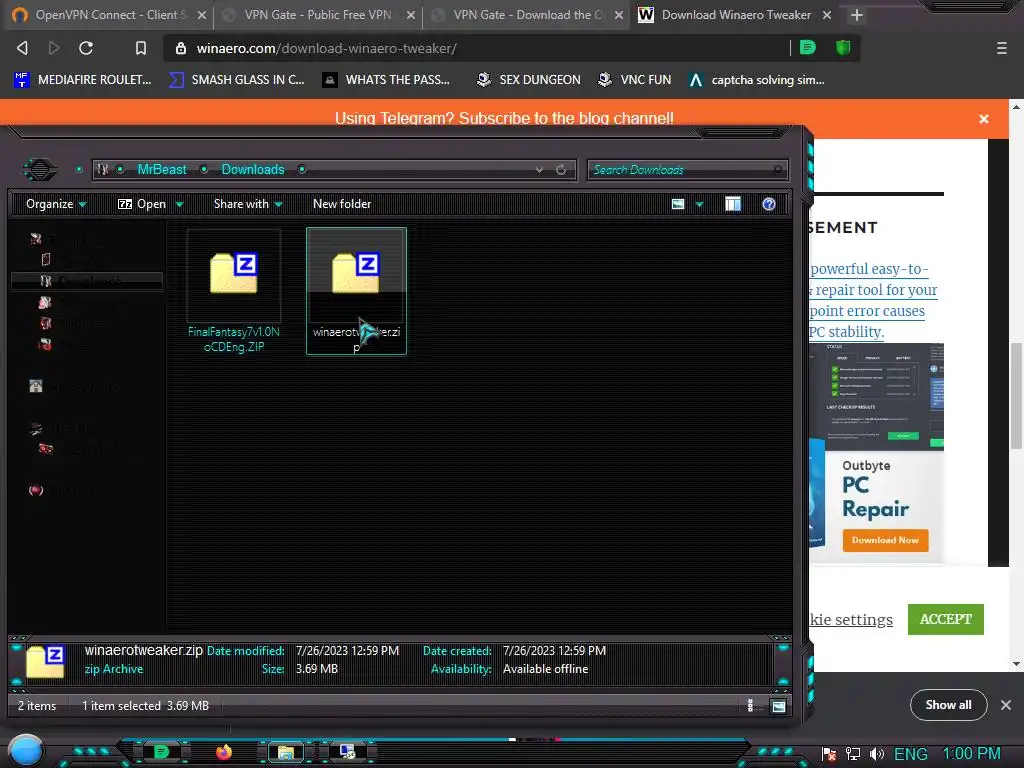The height and width of the screenshot is (768, 1024).
Task: Open the Start orb on taskbar
Action: pyautogui.click(x=26, y=750)
